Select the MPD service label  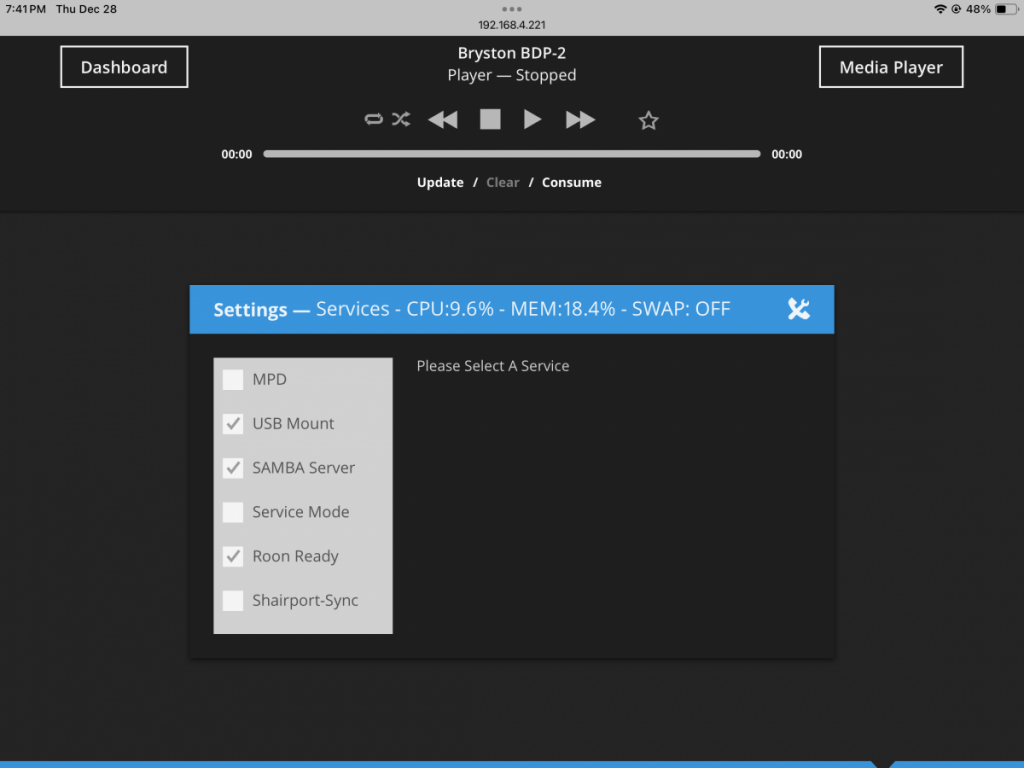[x=269, y=379]
